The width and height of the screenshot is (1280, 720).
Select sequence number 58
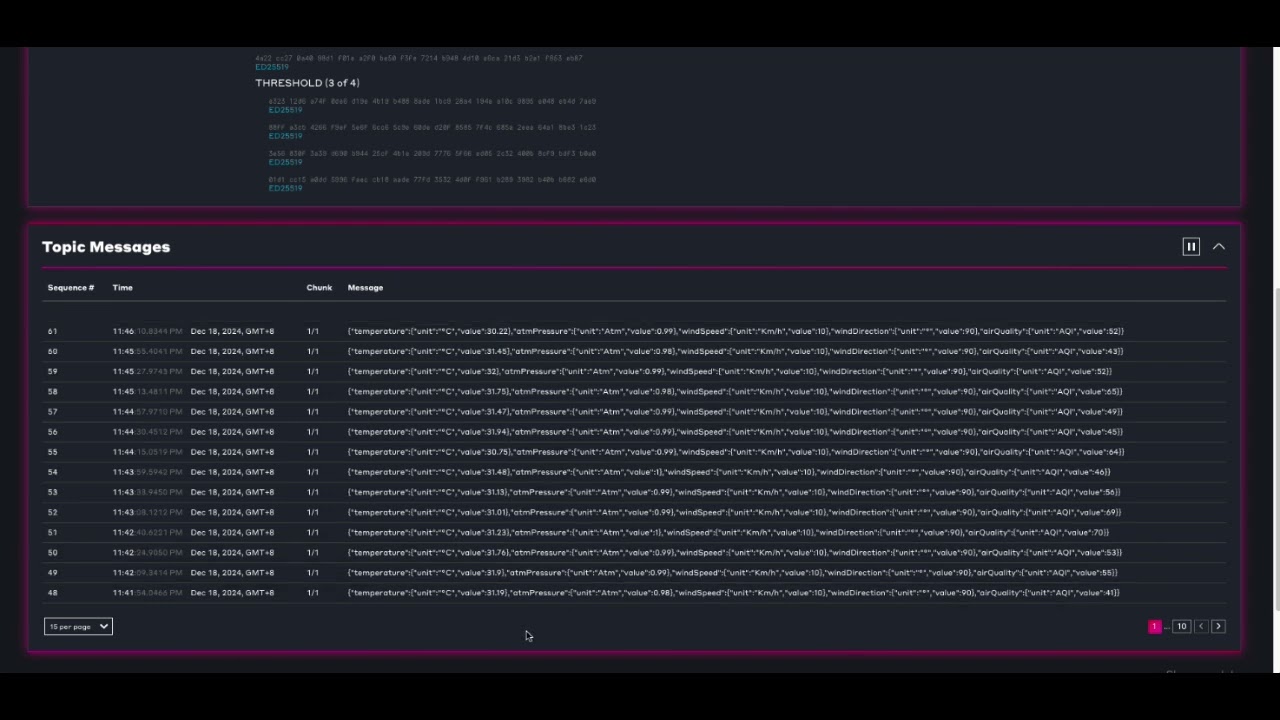(52, 391)
